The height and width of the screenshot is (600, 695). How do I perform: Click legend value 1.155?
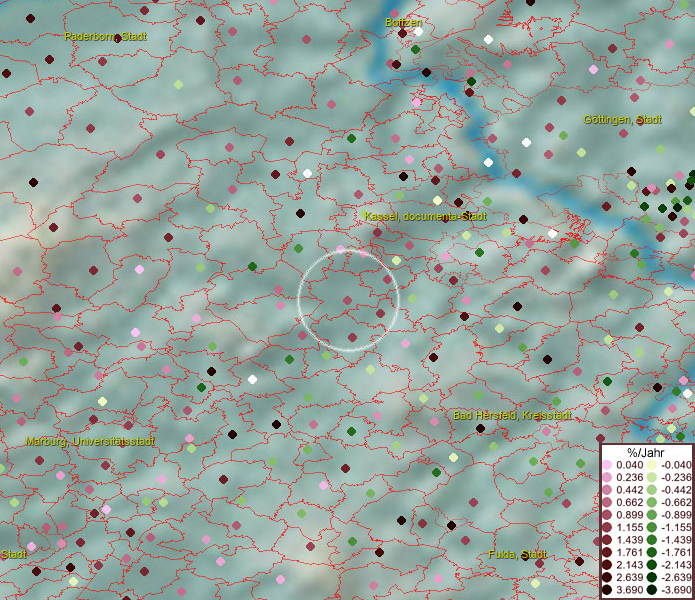pyautogui.click(x=629, y=527)
